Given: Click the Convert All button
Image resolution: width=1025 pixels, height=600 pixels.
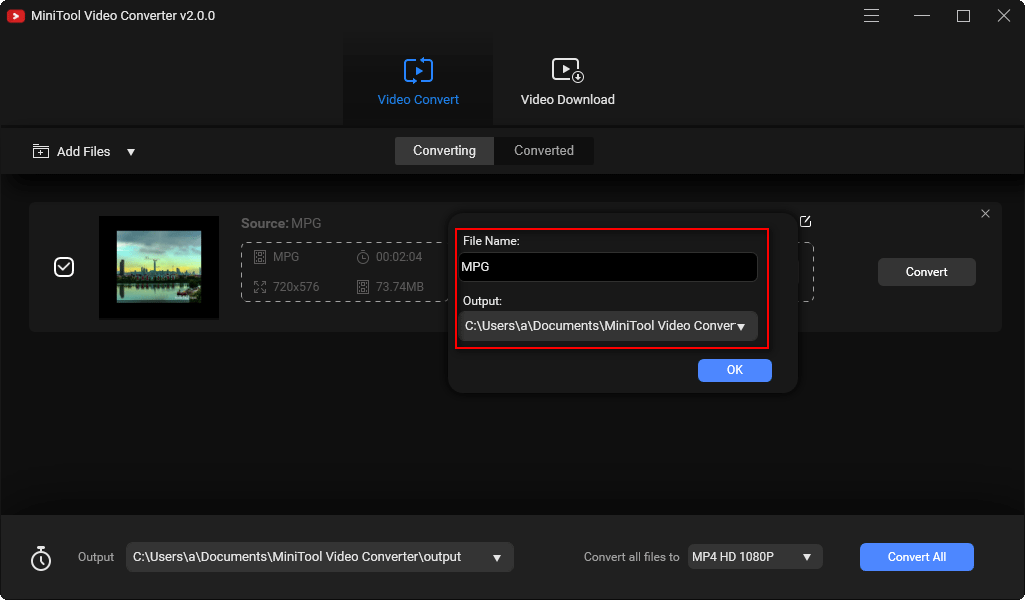Looking at the screenshot, I should click(916, 557).
